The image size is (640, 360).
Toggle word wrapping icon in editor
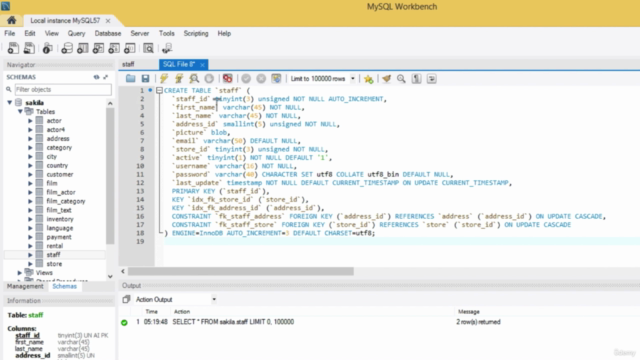click(x=431, y=78)
